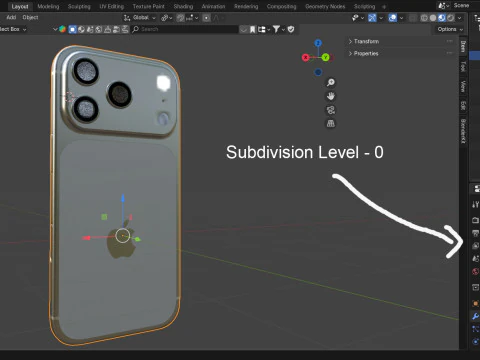Open the Scripting workspace tab
The image size is (480, 360).
[364, 6]
